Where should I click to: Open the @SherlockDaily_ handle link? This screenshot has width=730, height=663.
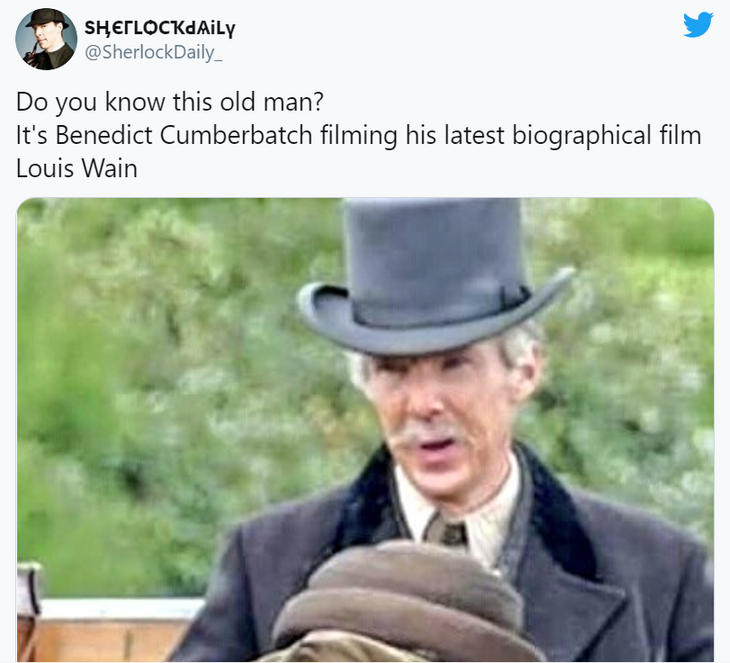pos(153,52)
